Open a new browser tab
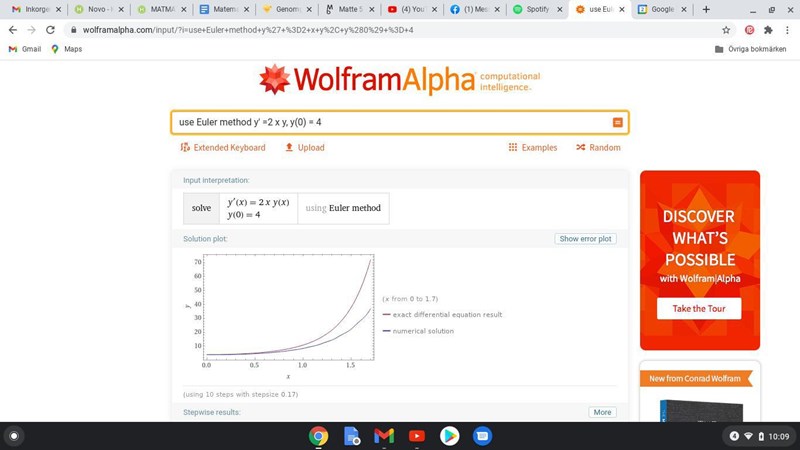 (x=706, y=9)
